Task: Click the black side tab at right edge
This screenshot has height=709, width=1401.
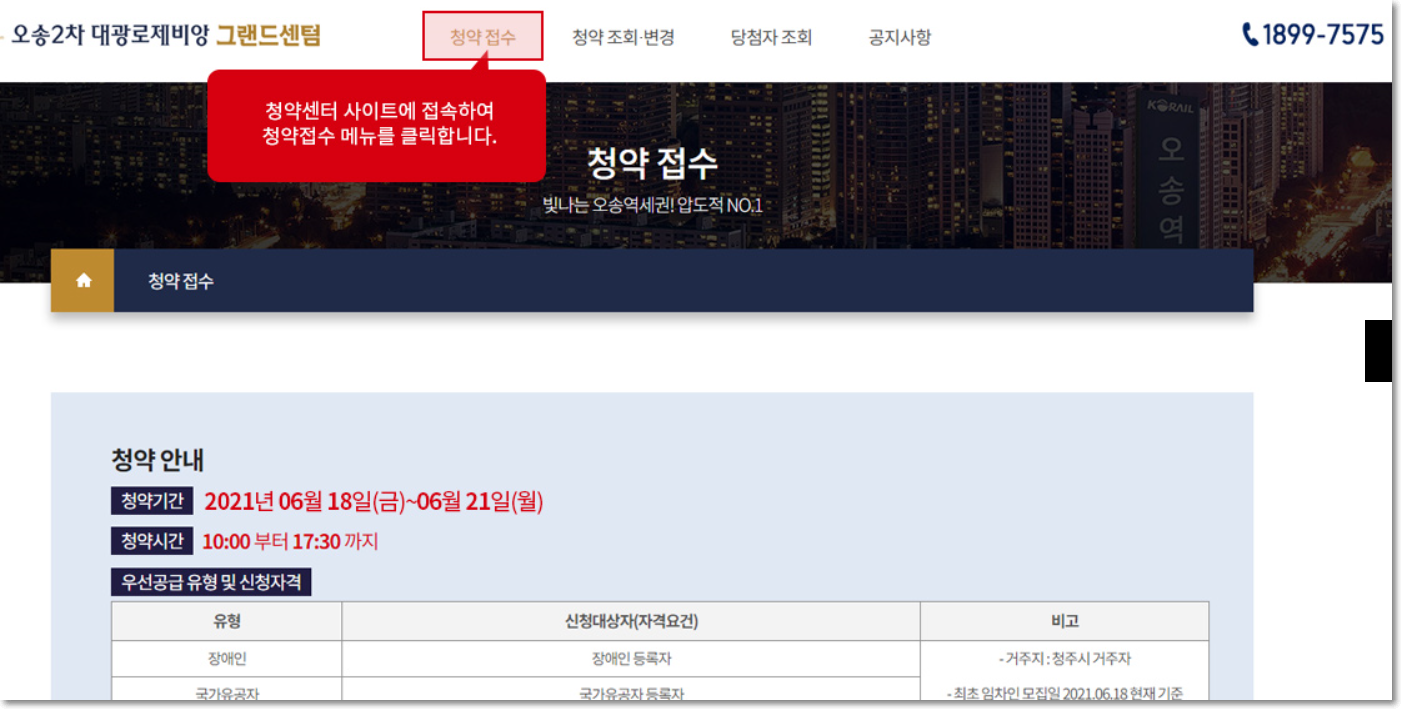Action: click(1378, 351)
